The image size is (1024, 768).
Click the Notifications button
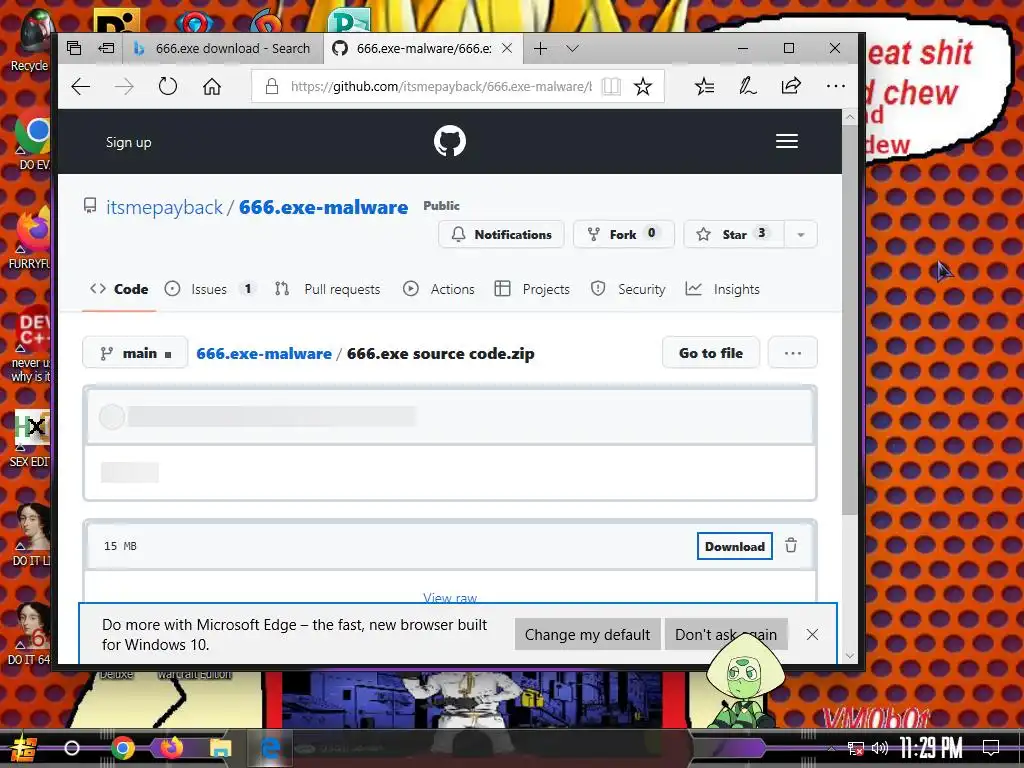pyautogui.click(x=502, y=234)
